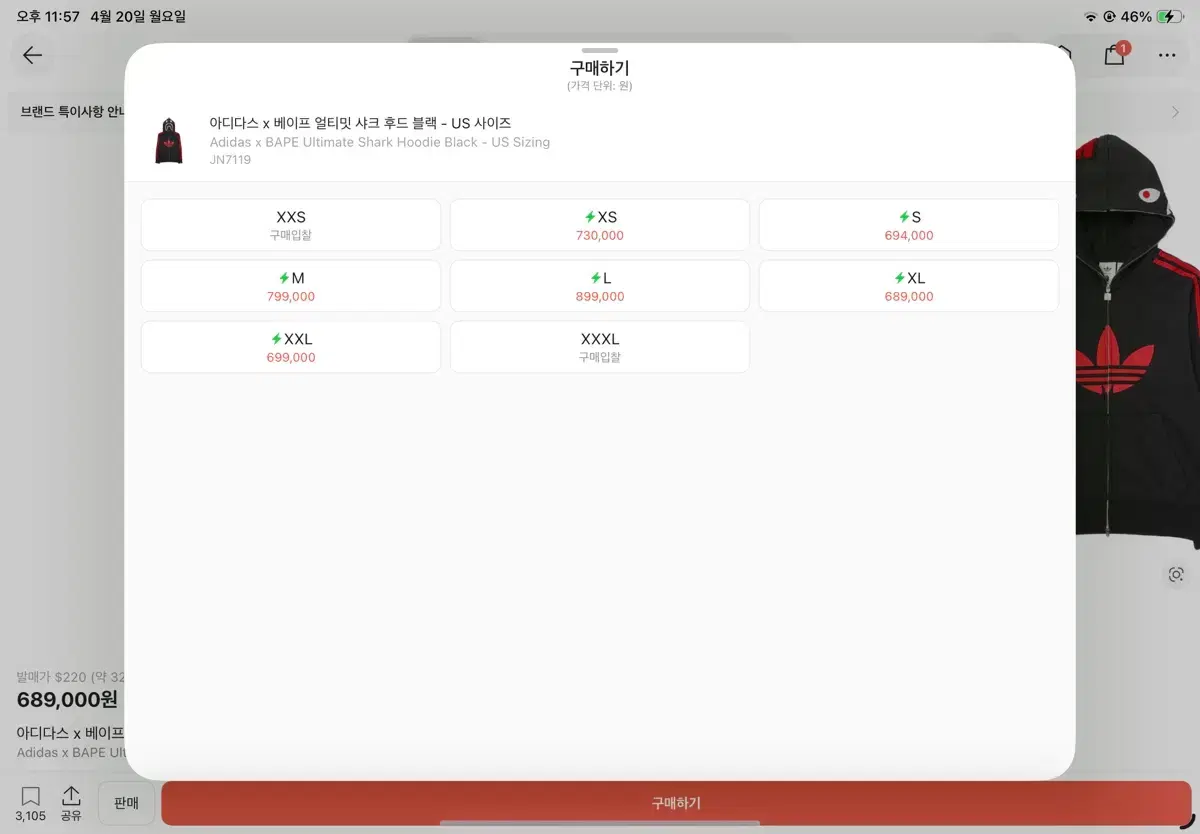Viewport: 1200px width, 834px height.
Task: Tap the sheet drag handle at top
Action: 600,50
